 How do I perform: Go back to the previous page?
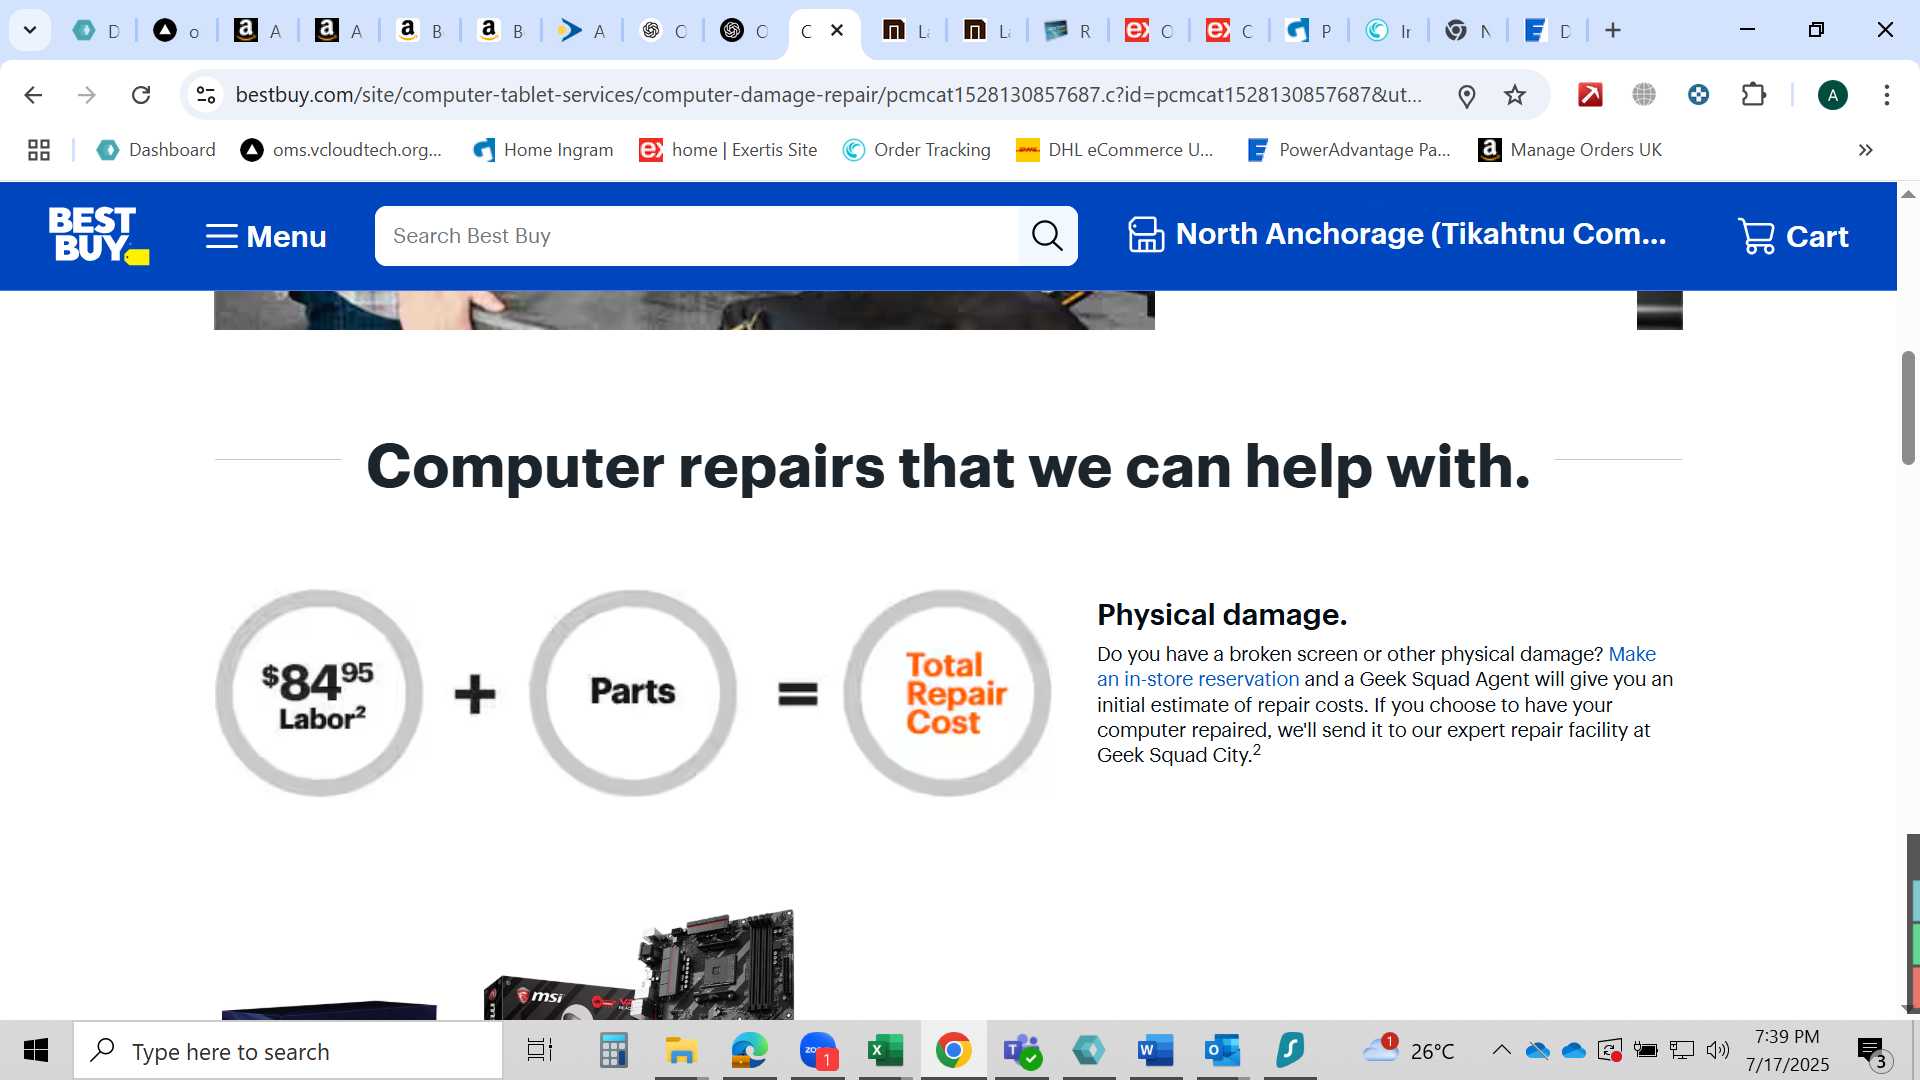point(33,95)
